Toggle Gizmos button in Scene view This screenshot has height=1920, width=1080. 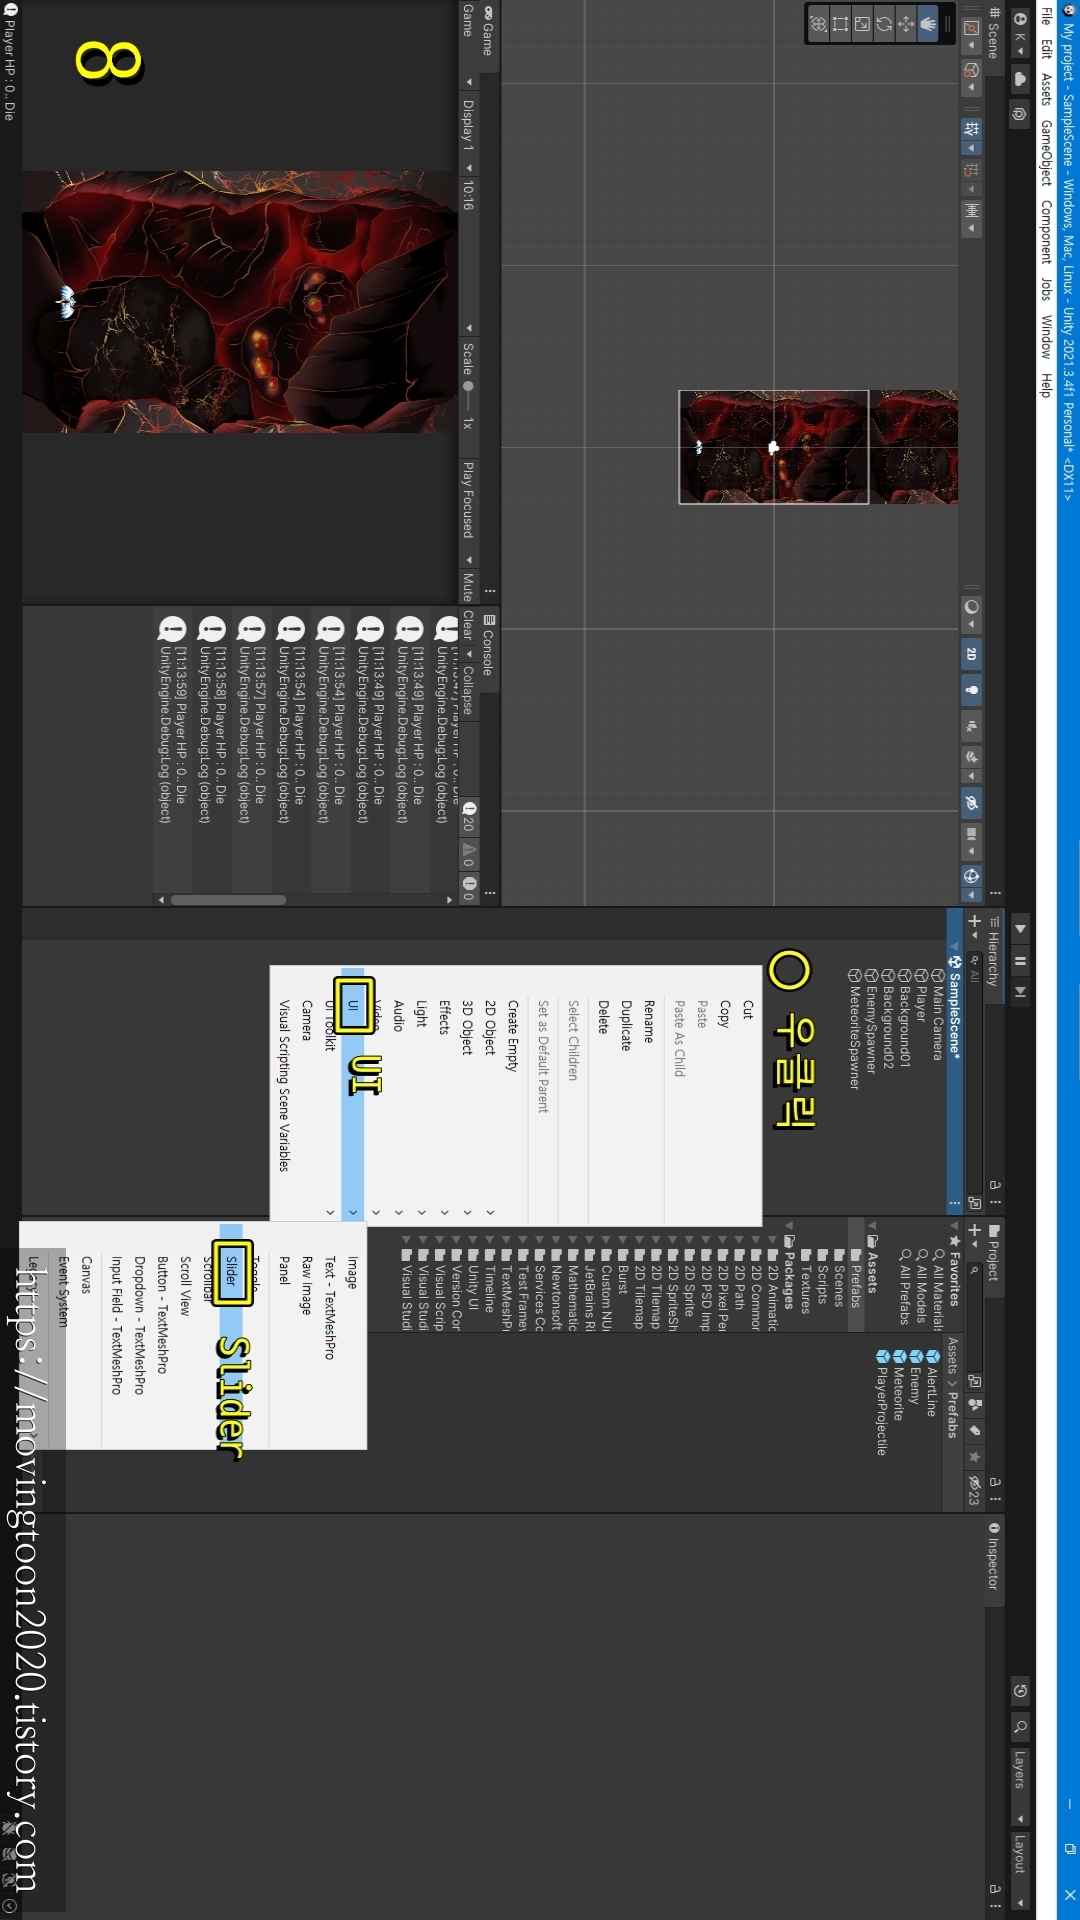click(x=971, y=875)
